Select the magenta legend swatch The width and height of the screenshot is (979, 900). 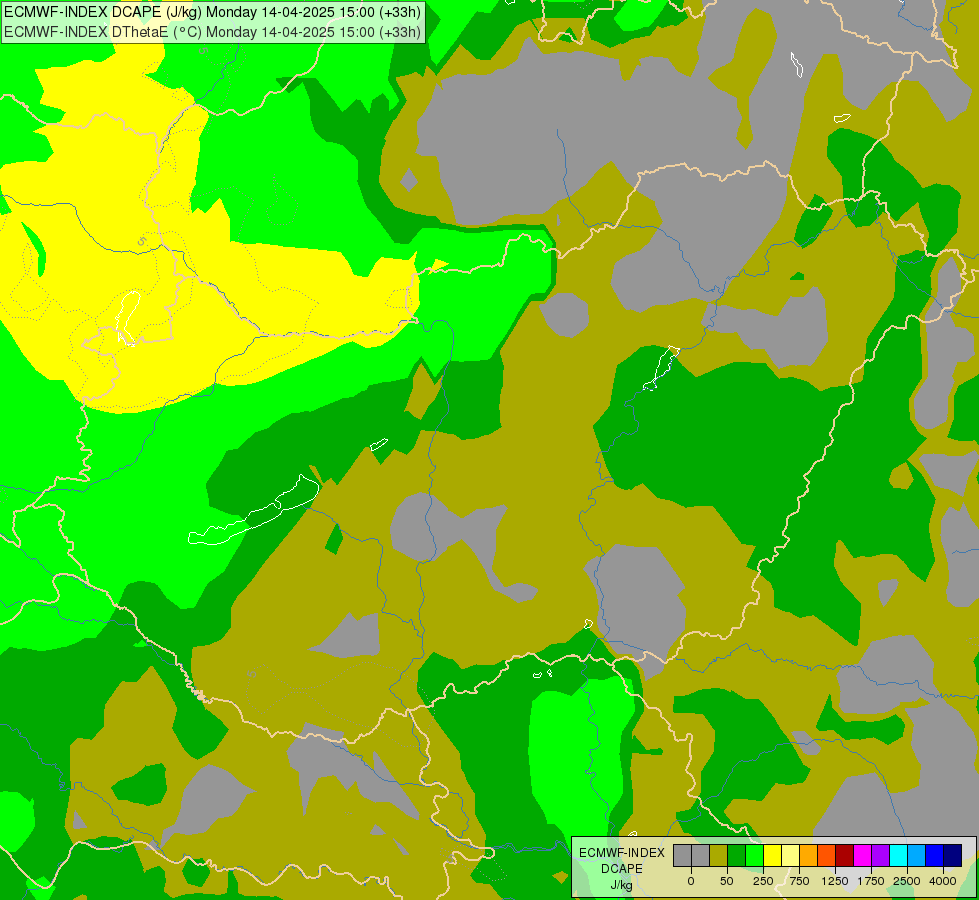tap(862, 856)
